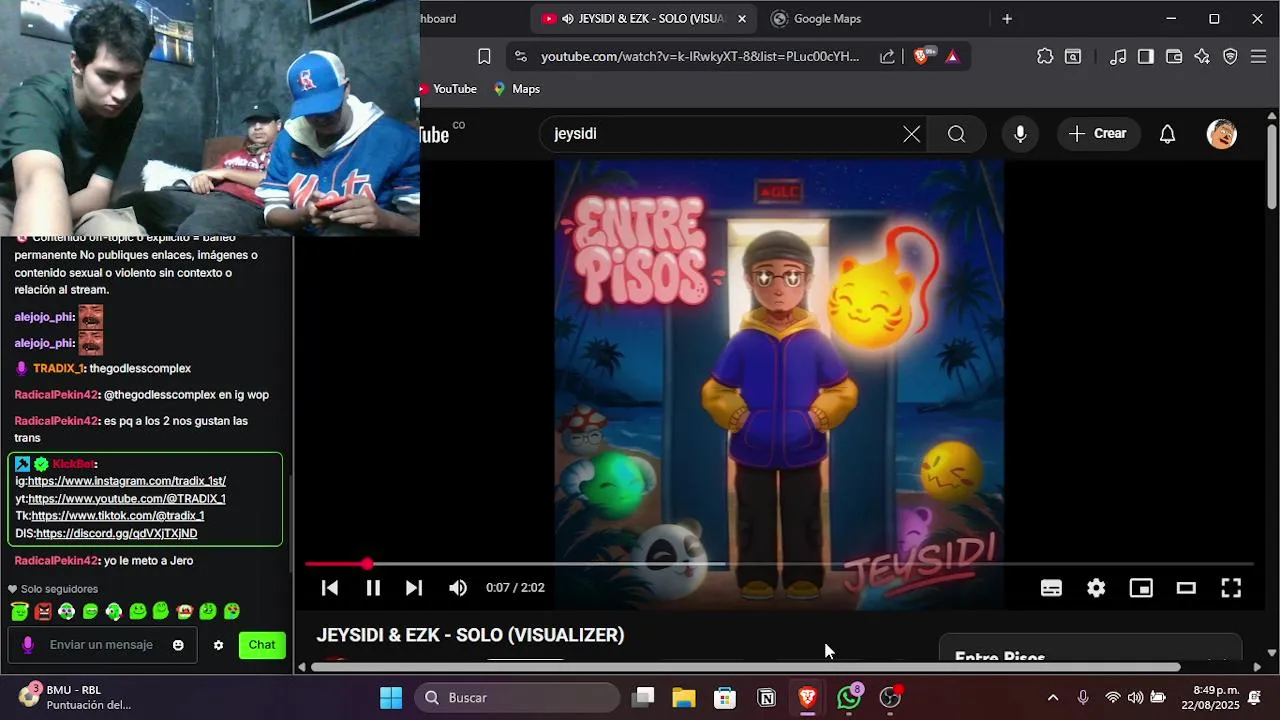Viewport: 1280px width, 720px height.
Task: Click the address bar URL
Action: 700,57
